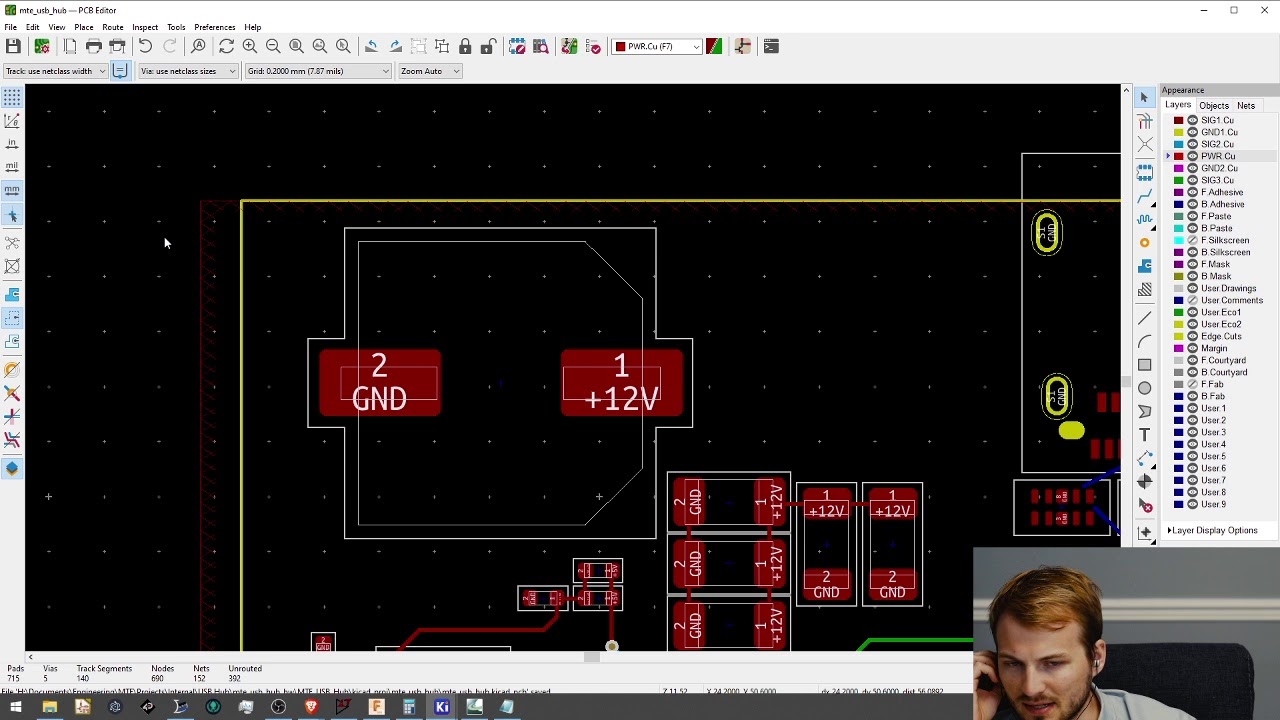Toggle grid display in left toolbar
Screen dimensions: 1280x720
12,97
